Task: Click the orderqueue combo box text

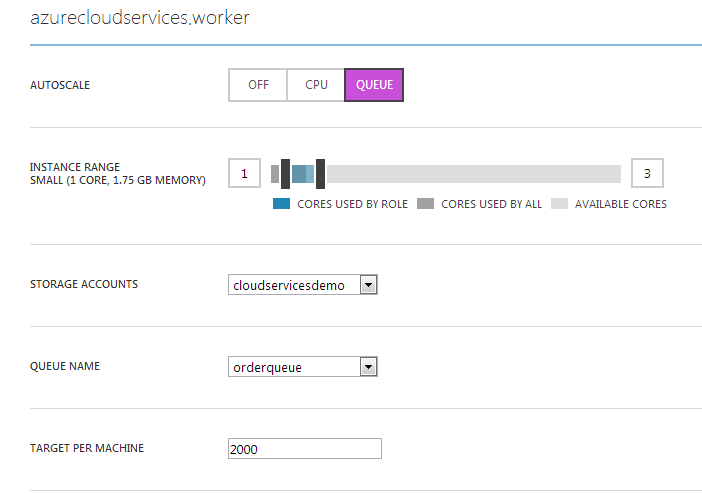Action: coord(267,368)
